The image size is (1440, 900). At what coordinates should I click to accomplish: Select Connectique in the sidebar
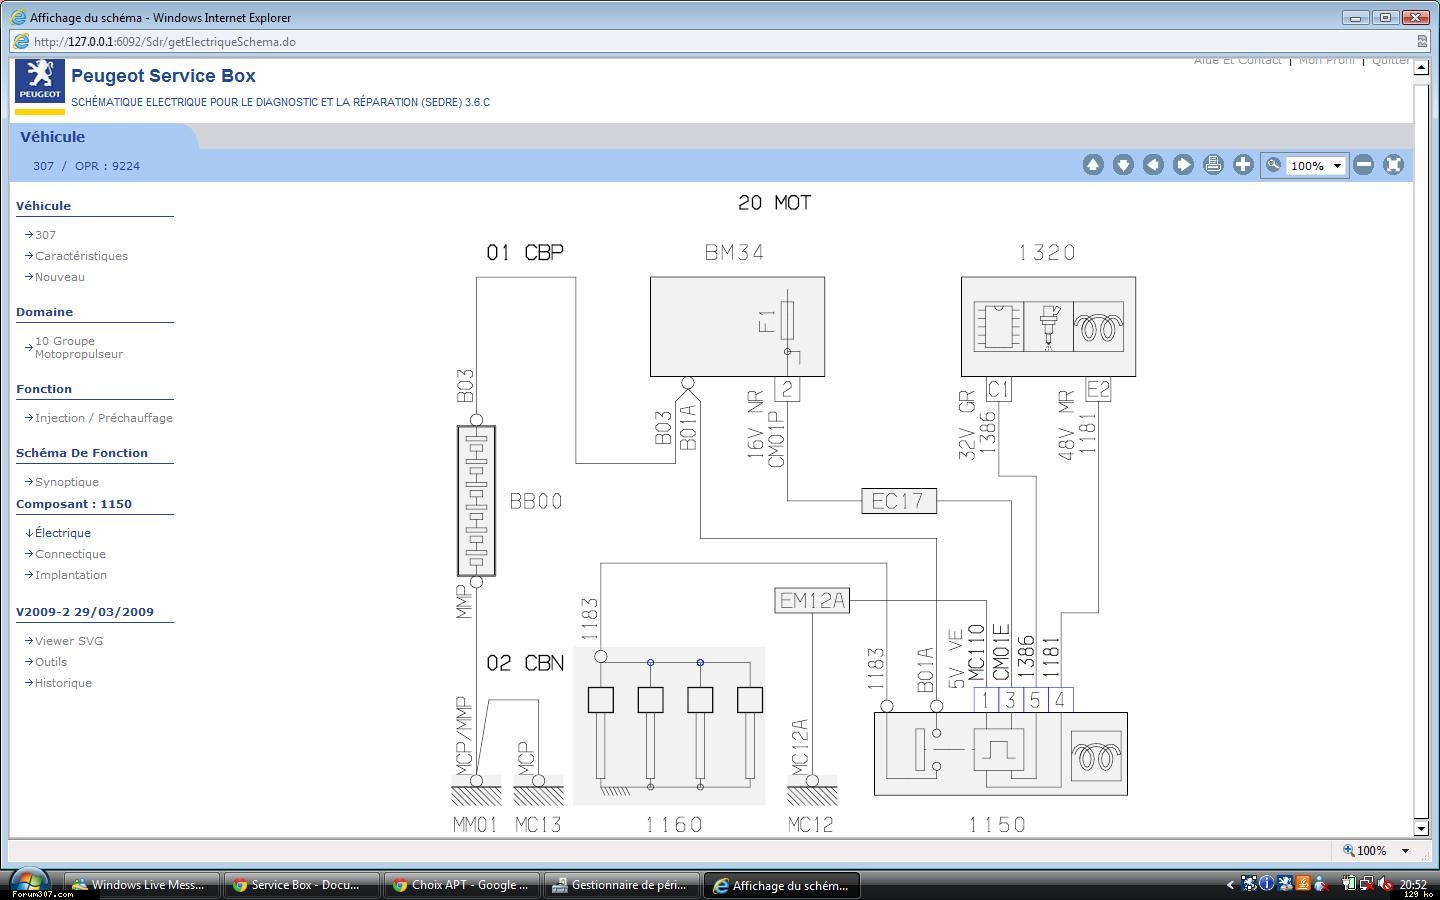pos(70,554)
